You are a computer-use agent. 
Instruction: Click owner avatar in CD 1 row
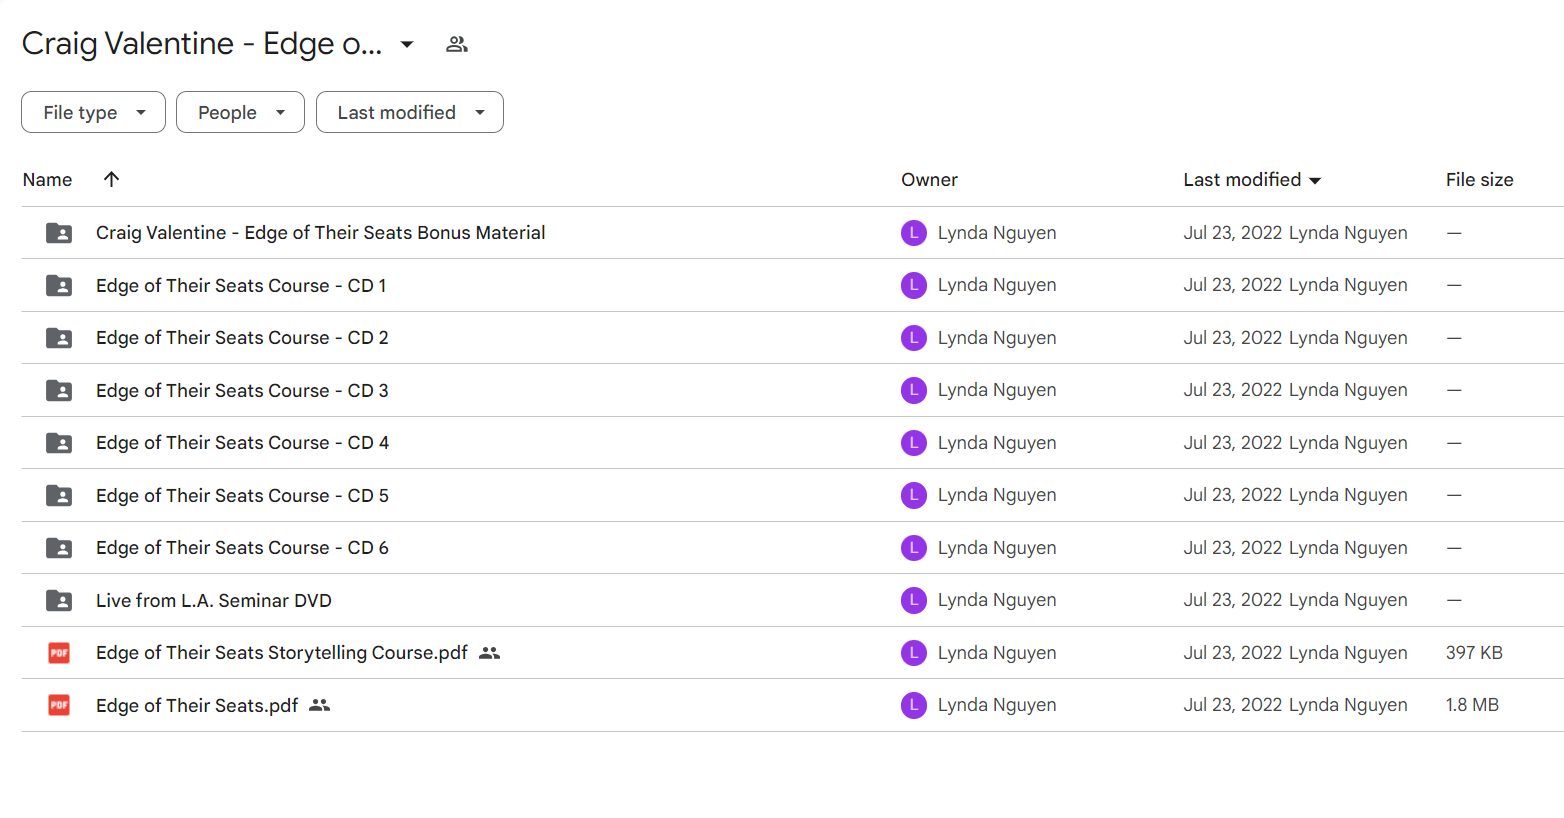tap(914, 285)
